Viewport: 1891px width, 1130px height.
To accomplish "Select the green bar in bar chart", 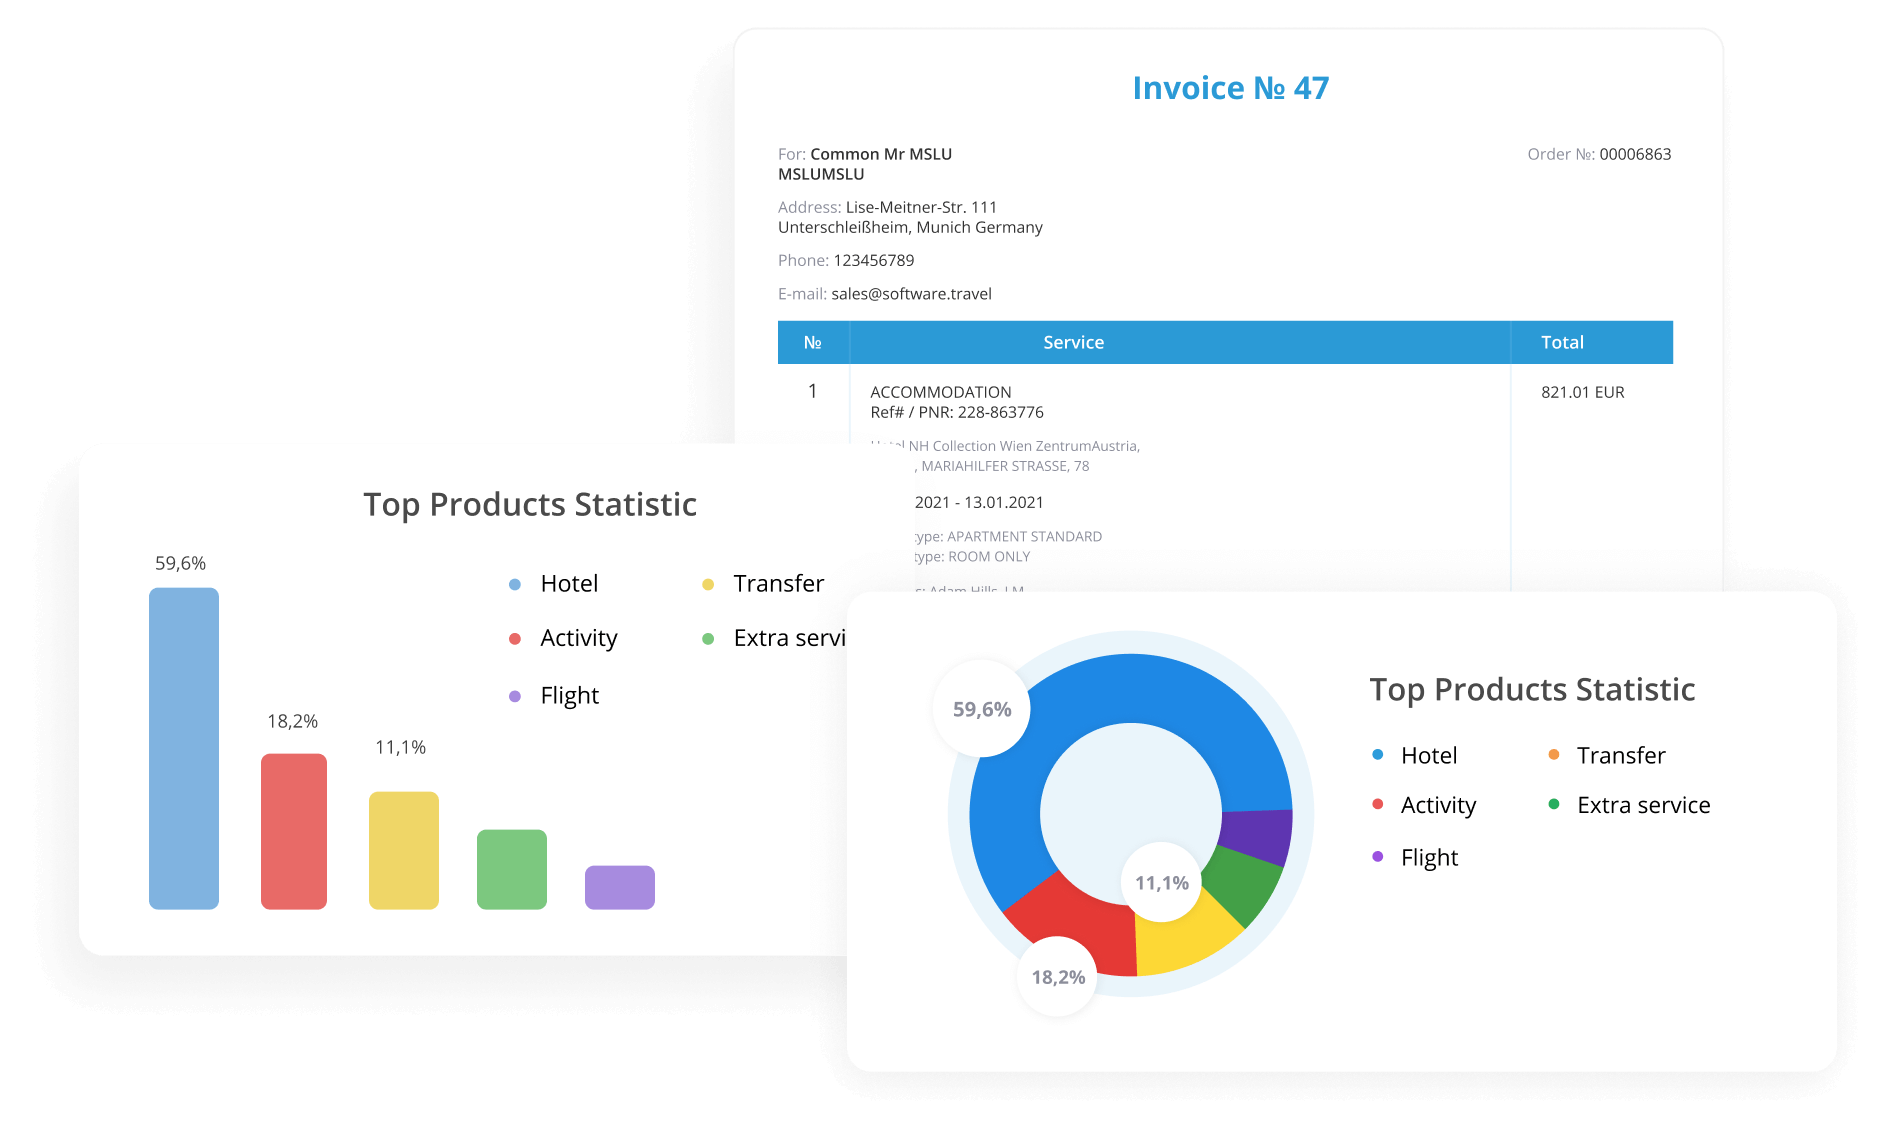I will pyautogui.click(x=512, y=869).
